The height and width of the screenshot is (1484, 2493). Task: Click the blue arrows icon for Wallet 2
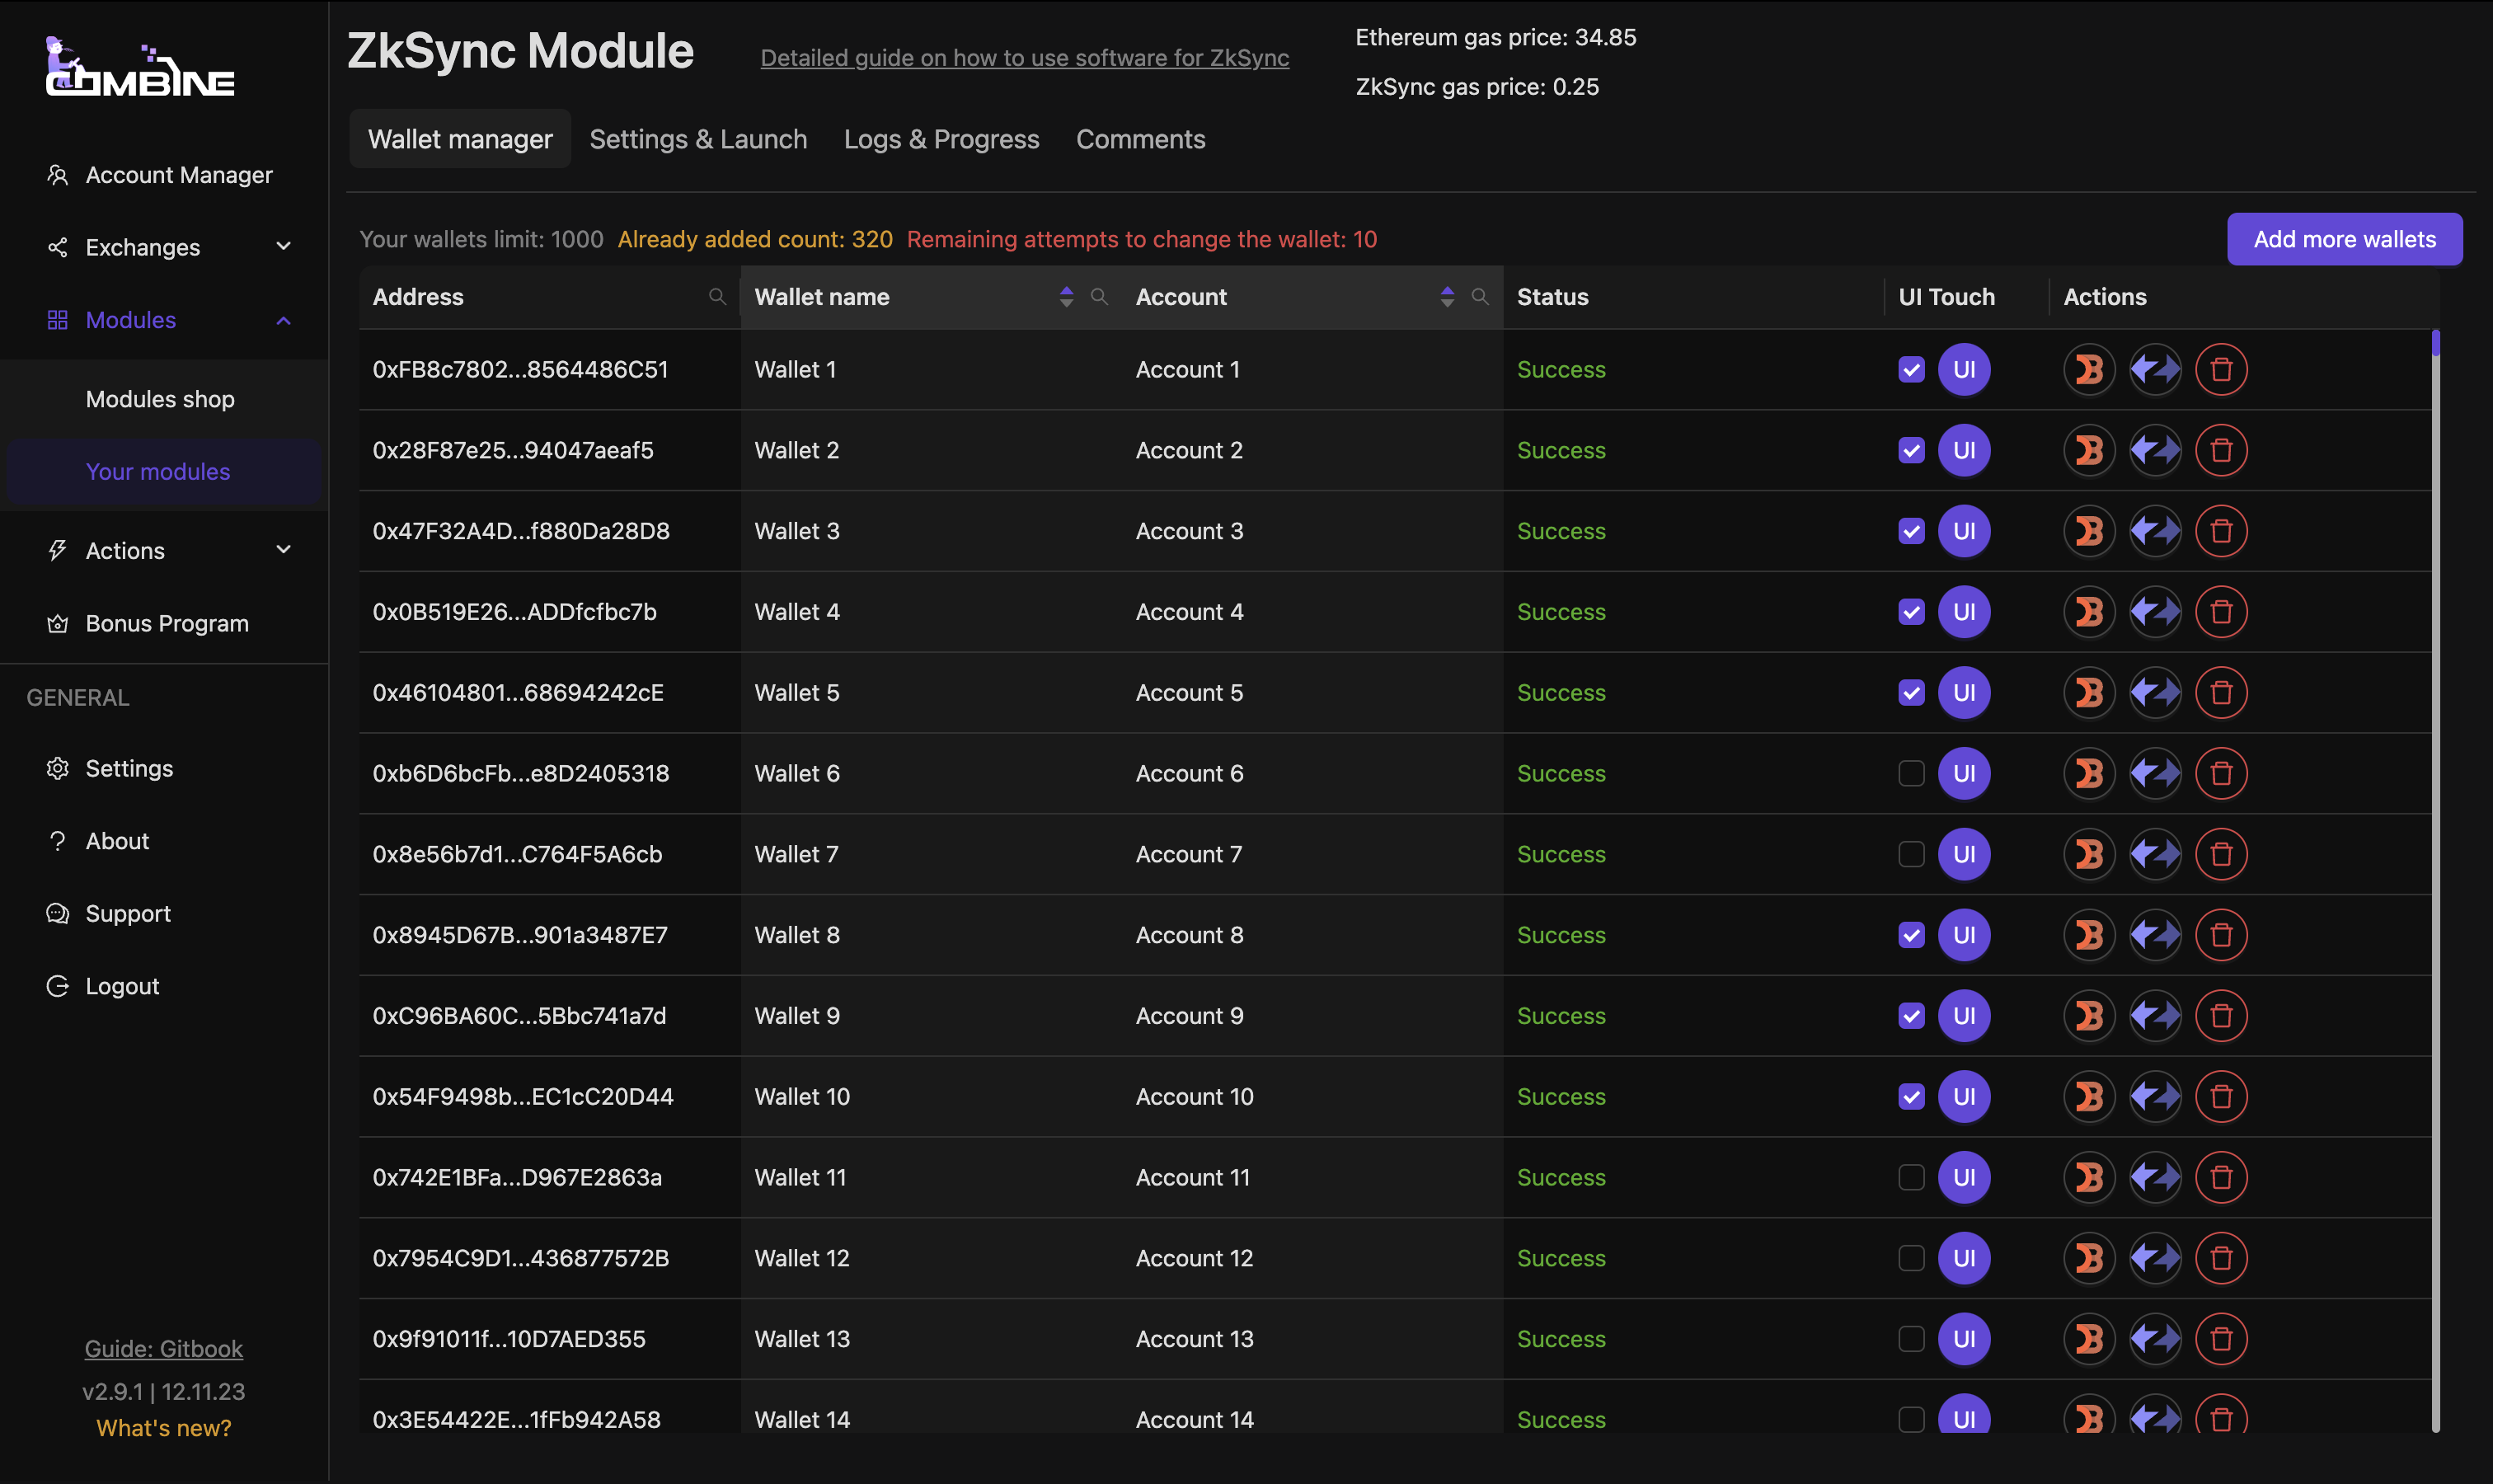[2155, 450]
